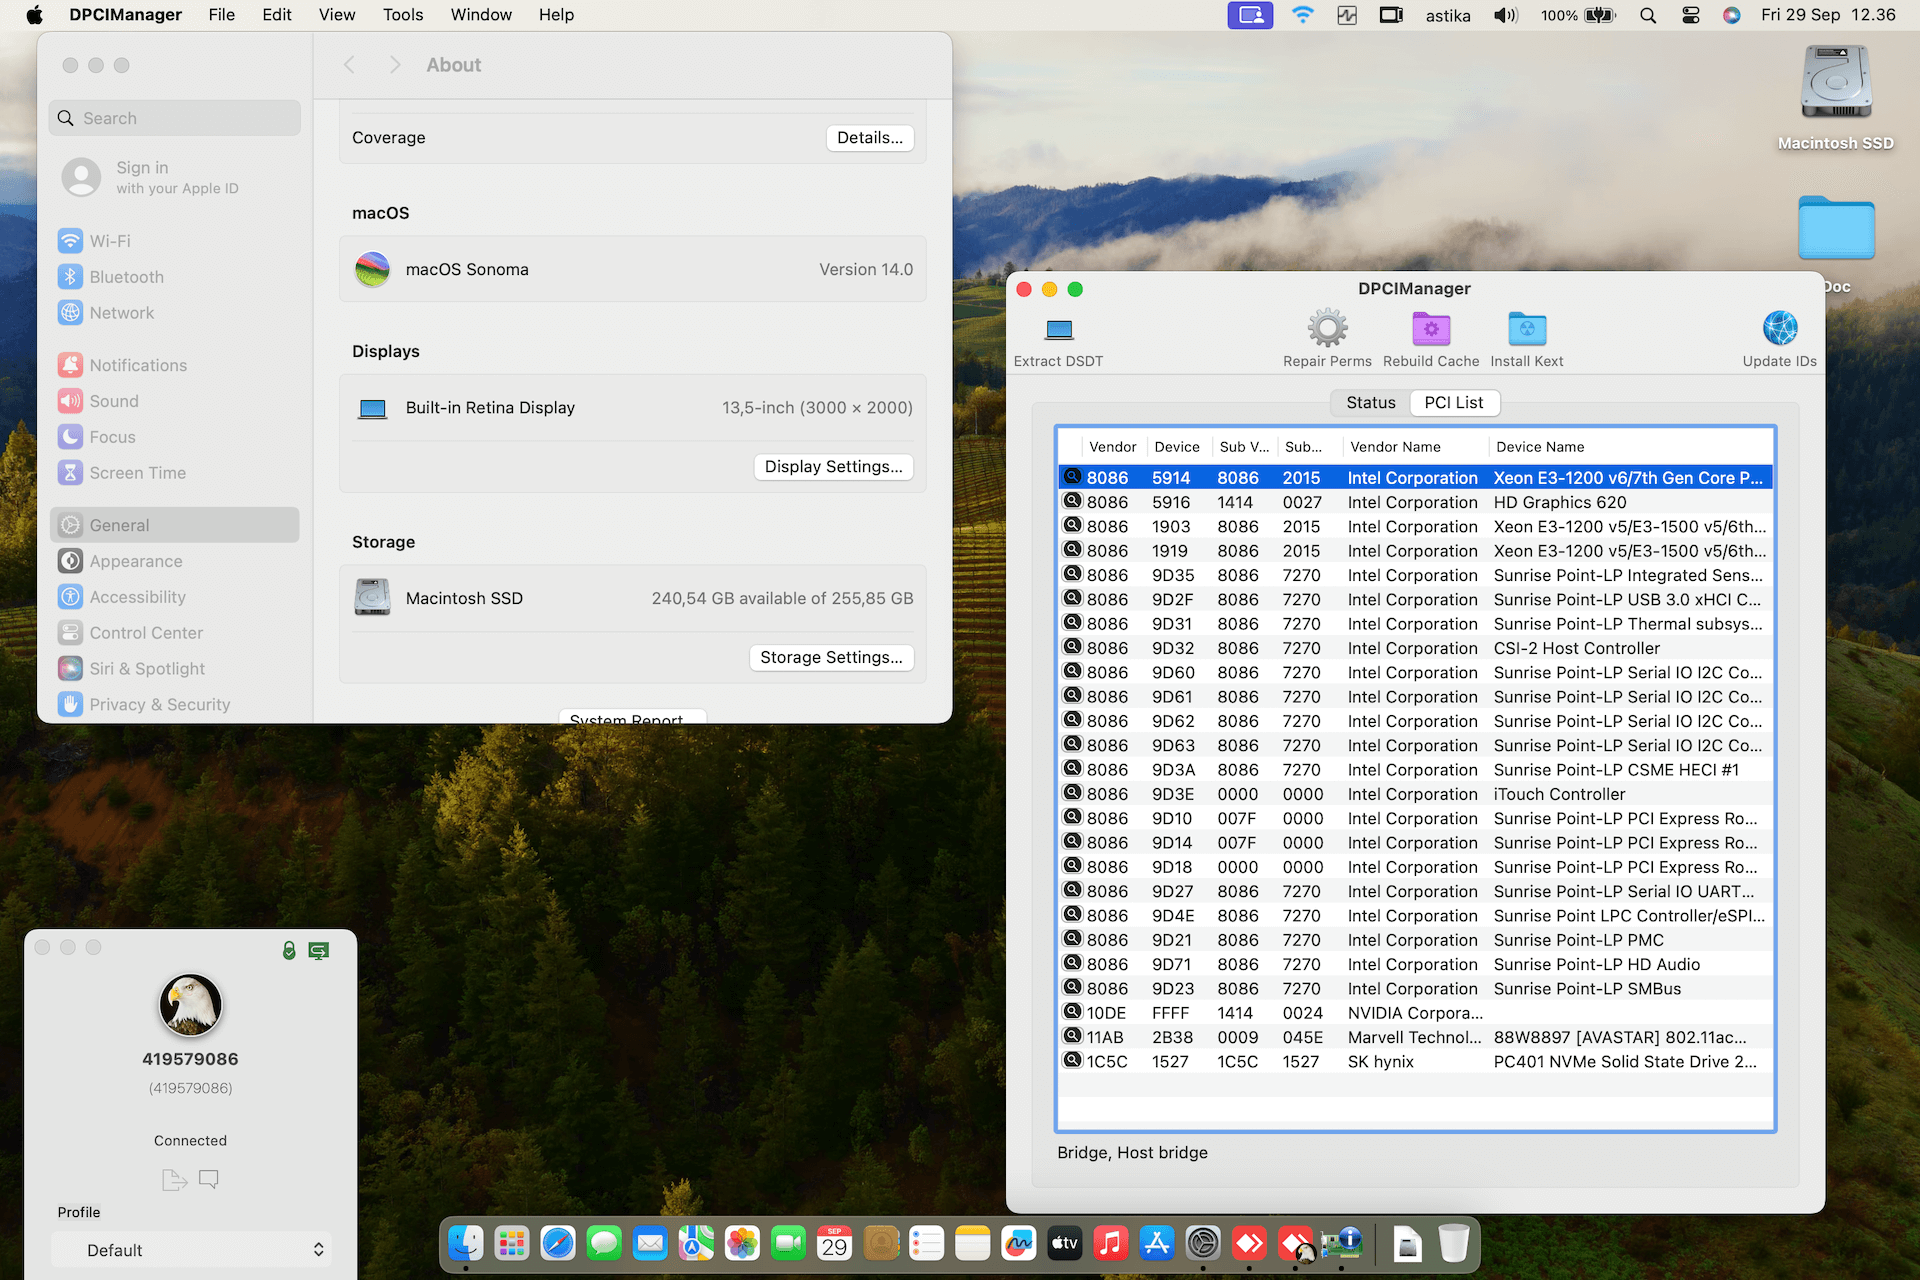
Task: Open Network settings in the sidebar
Action: 175,313
